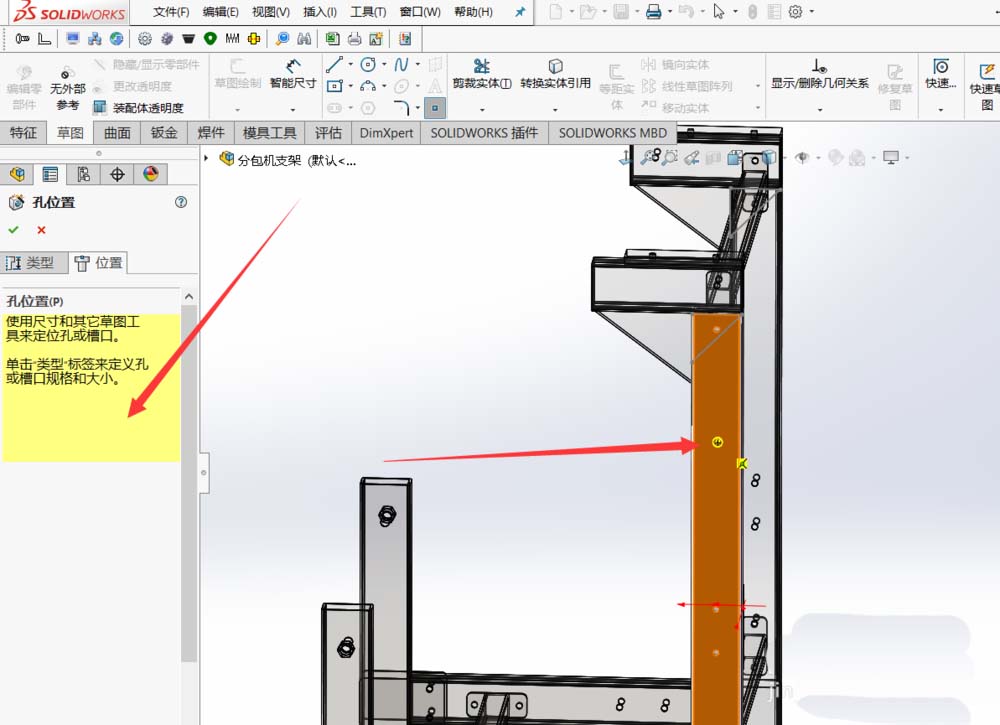This screenshot has width=1000, height=725.
Task: Cancel hole position with red X
Action: [x=41, y=230]
